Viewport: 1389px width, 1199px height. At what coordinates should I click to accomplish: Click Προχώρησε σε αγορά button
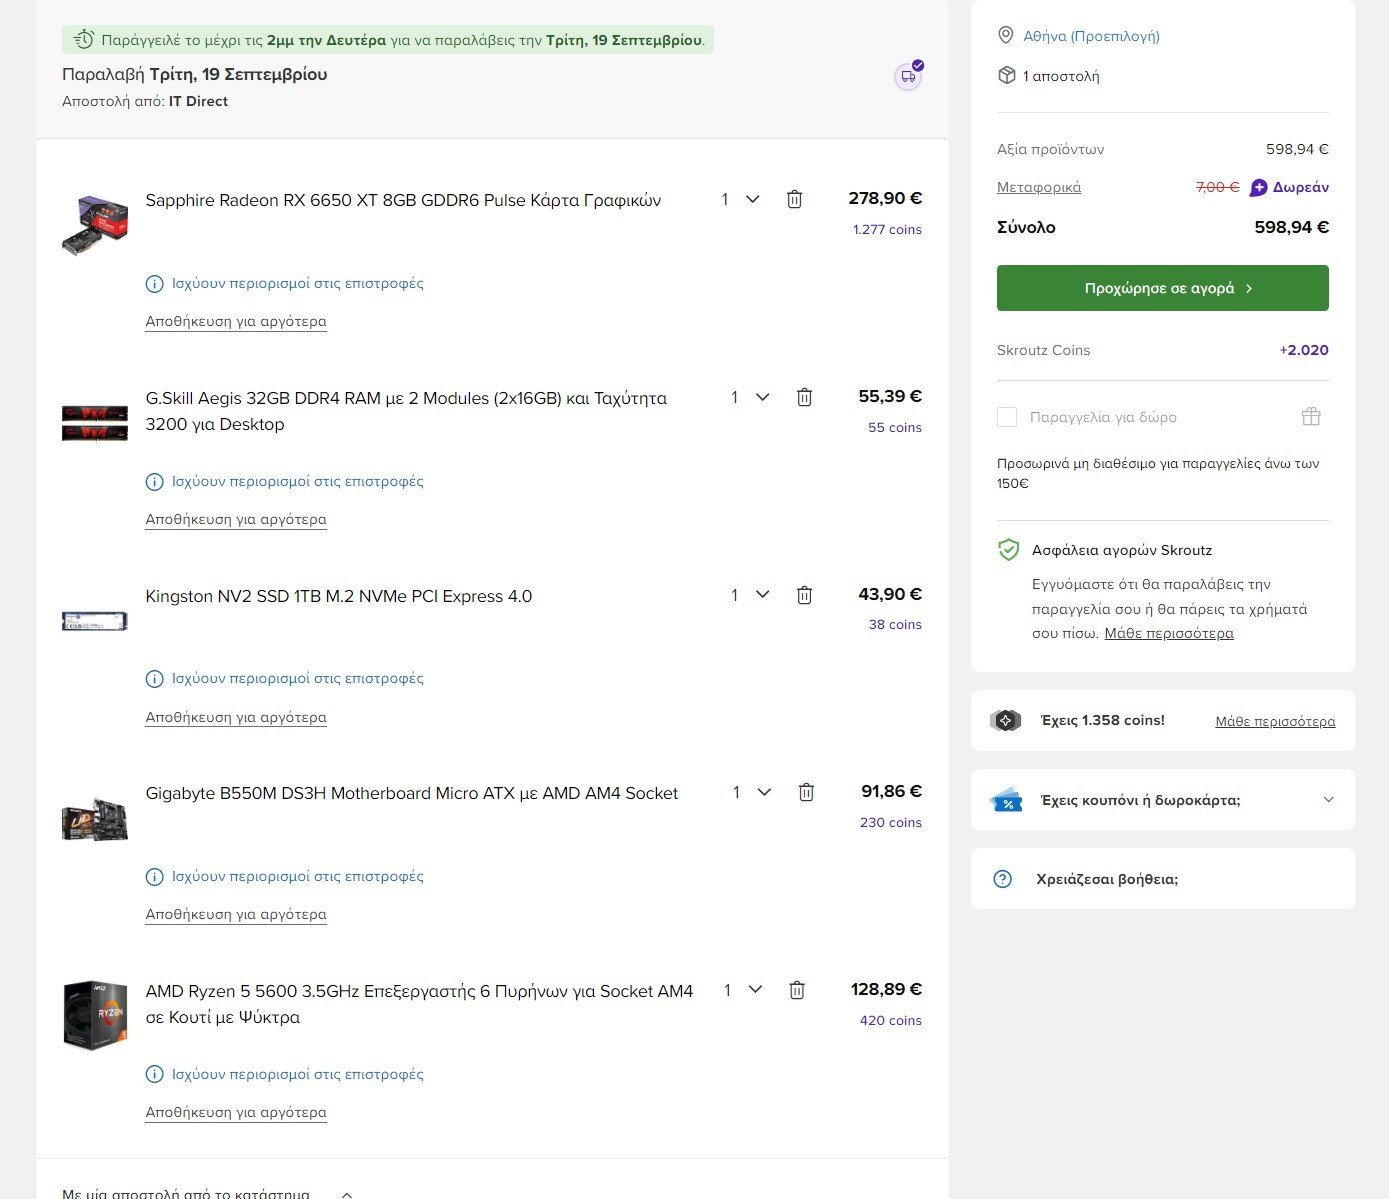click(x=1163, y=288)
